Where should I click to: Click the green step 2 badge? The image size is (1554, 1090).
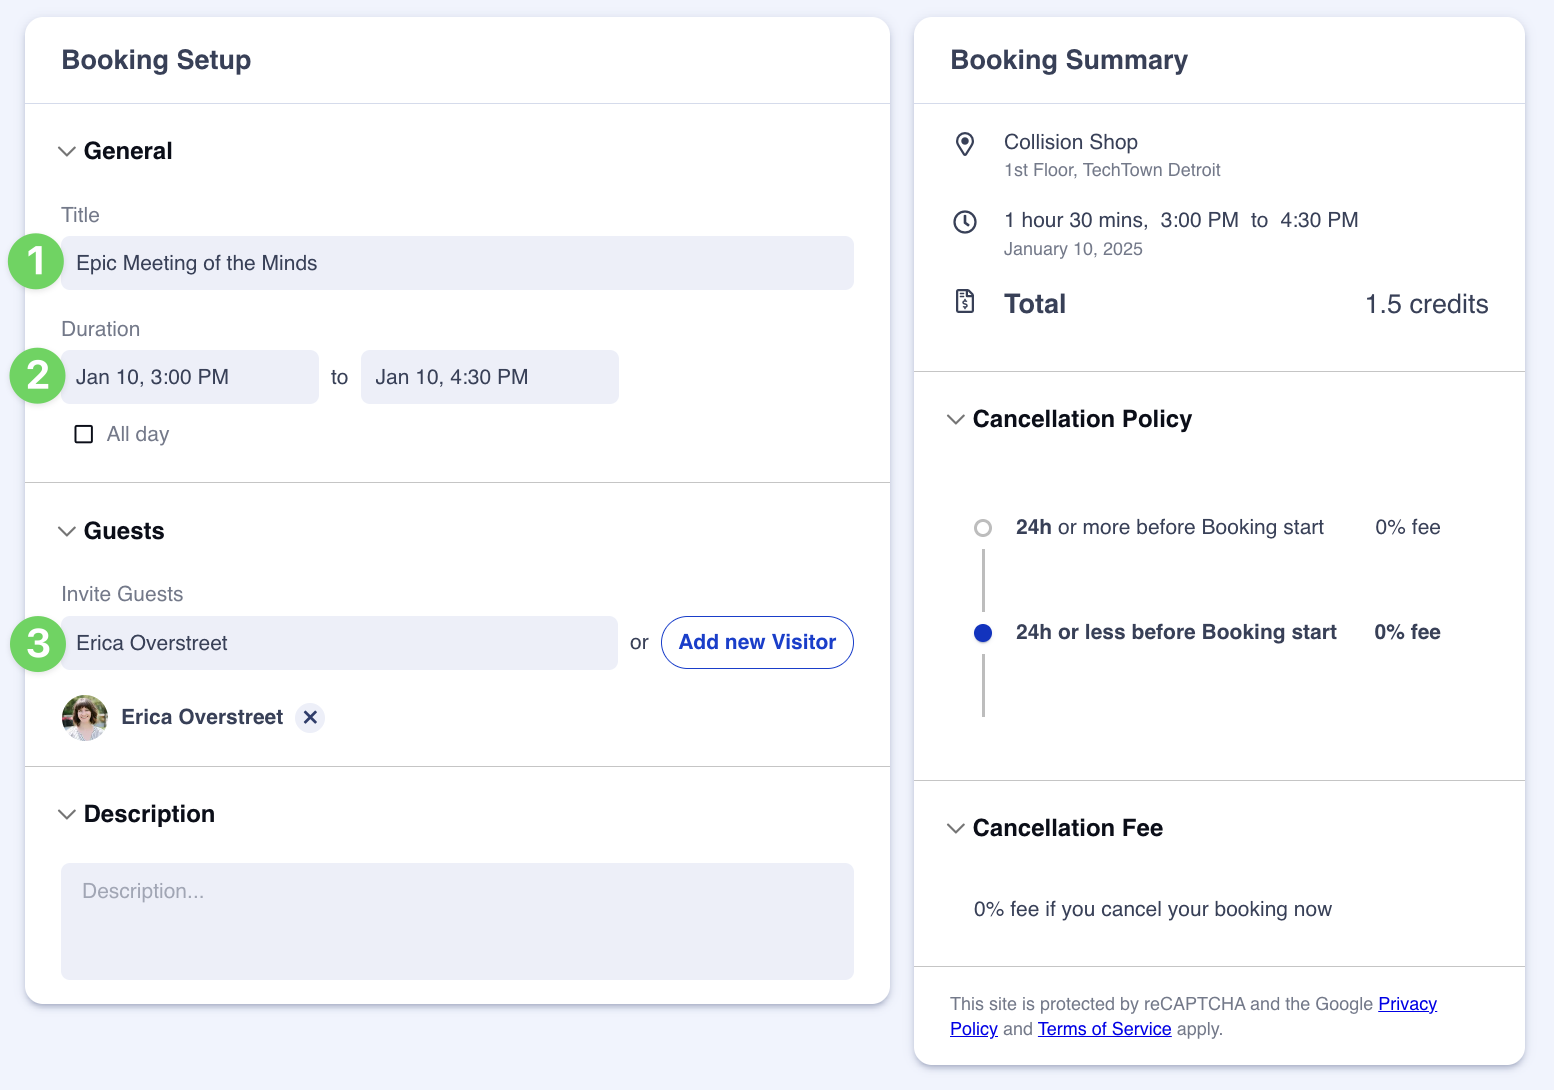pos(37,376)
